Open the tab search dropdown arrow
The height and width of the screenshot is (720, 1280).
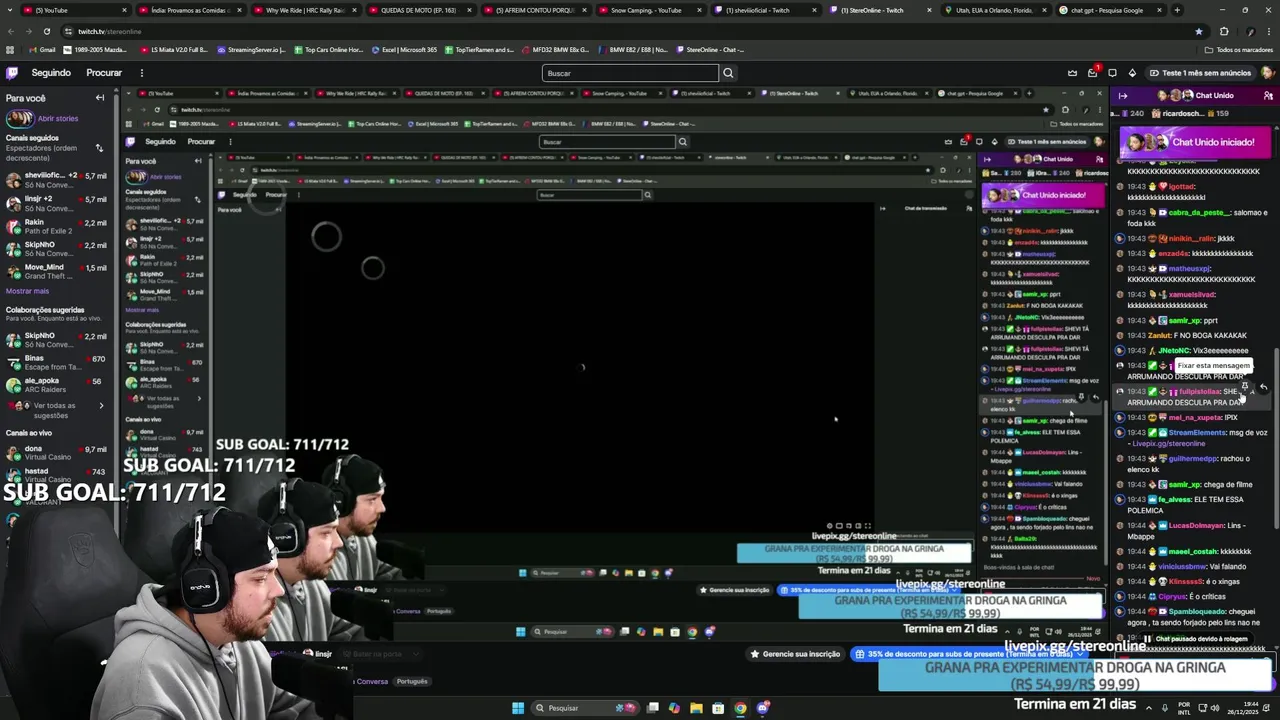pyautogui.click(x=10, y=10)
